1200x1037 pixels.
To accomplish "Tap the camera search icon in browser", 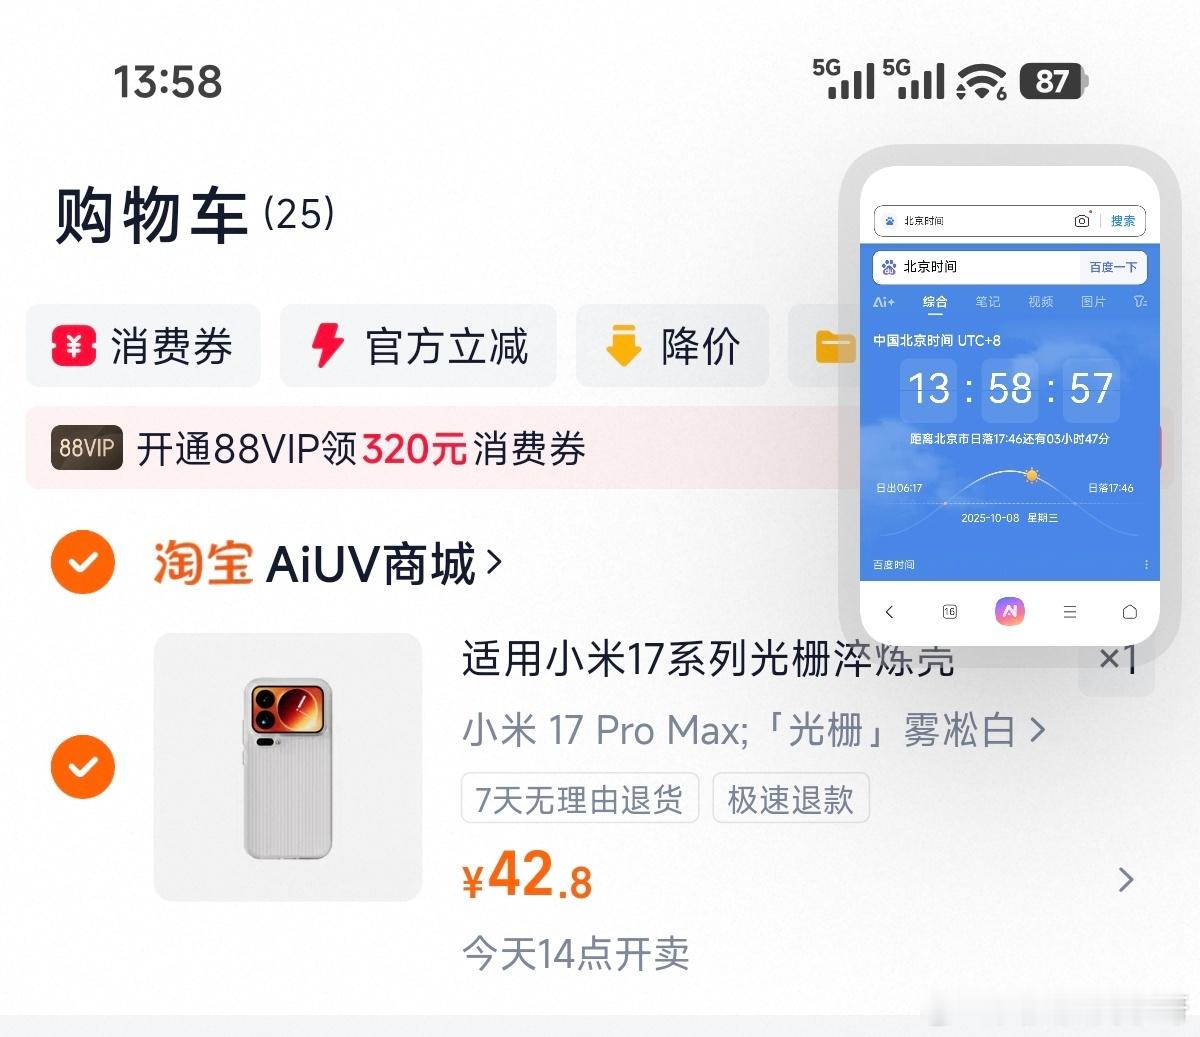I will (1081, 221).
